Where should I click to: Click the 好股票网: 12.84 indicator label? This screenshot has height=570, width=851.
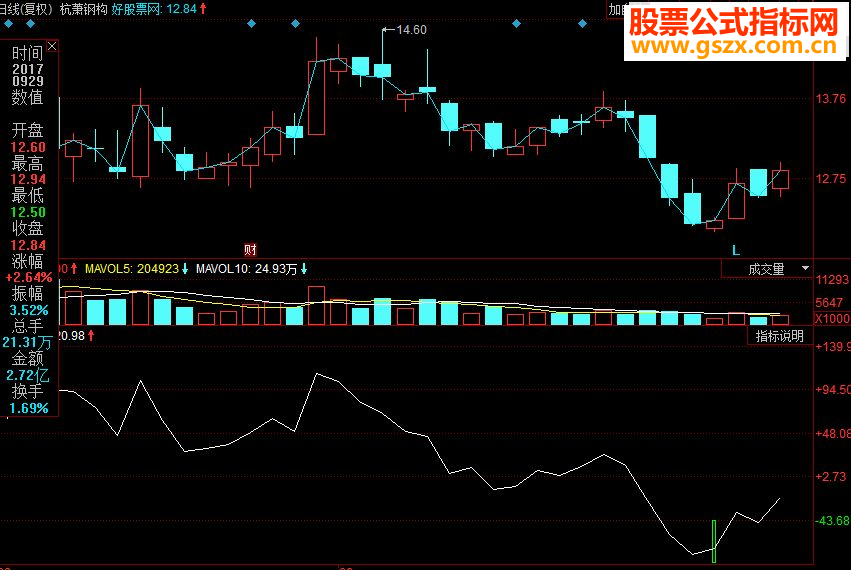click(154, 9)
